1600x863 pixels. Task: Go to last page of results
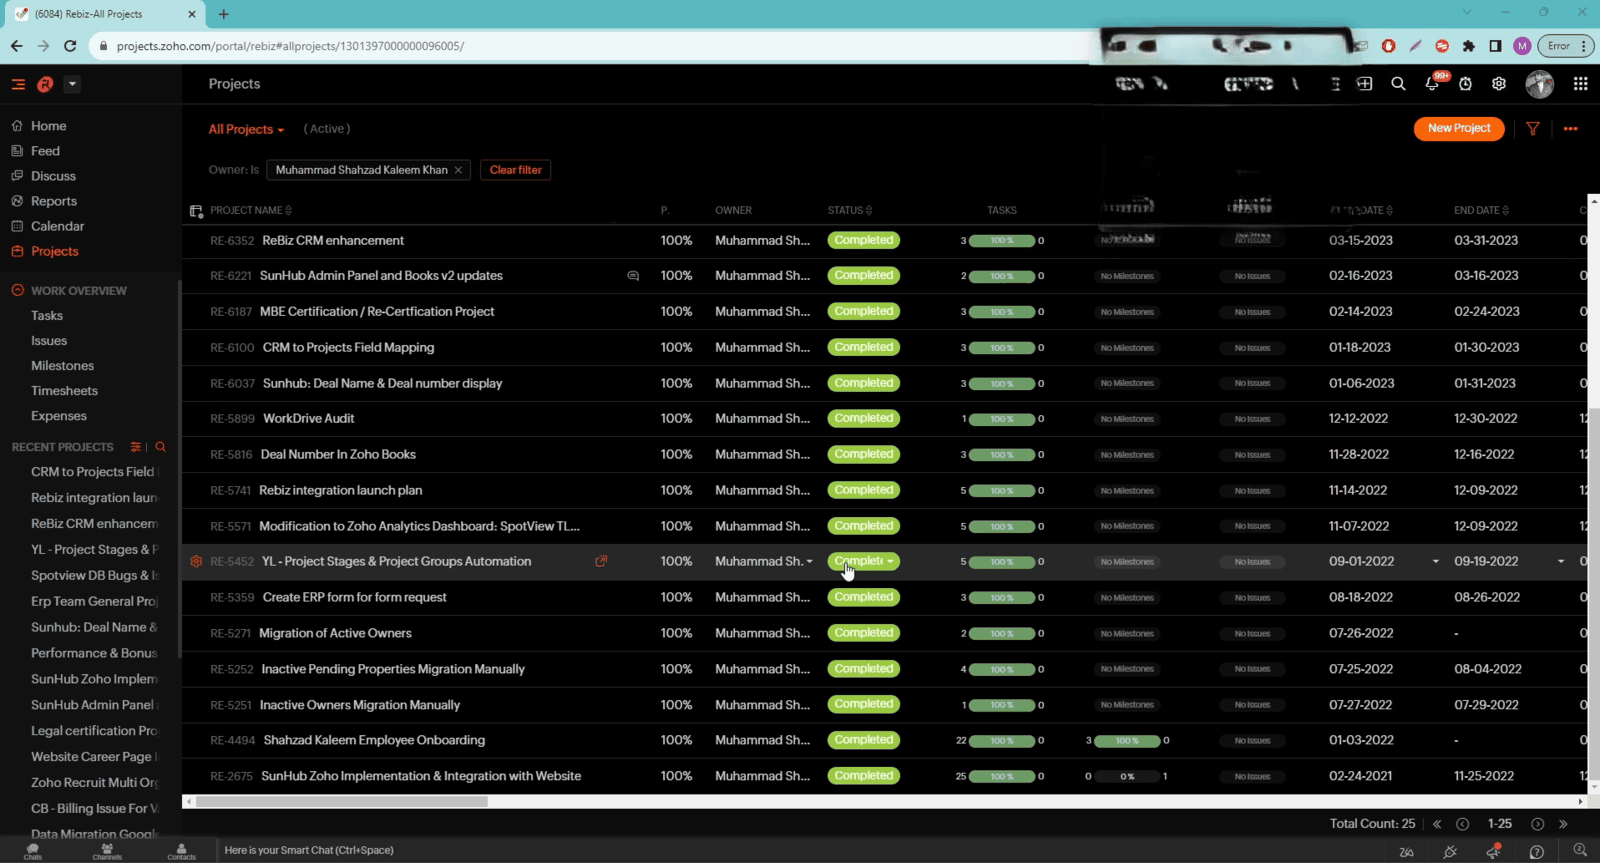[1563, 824]
